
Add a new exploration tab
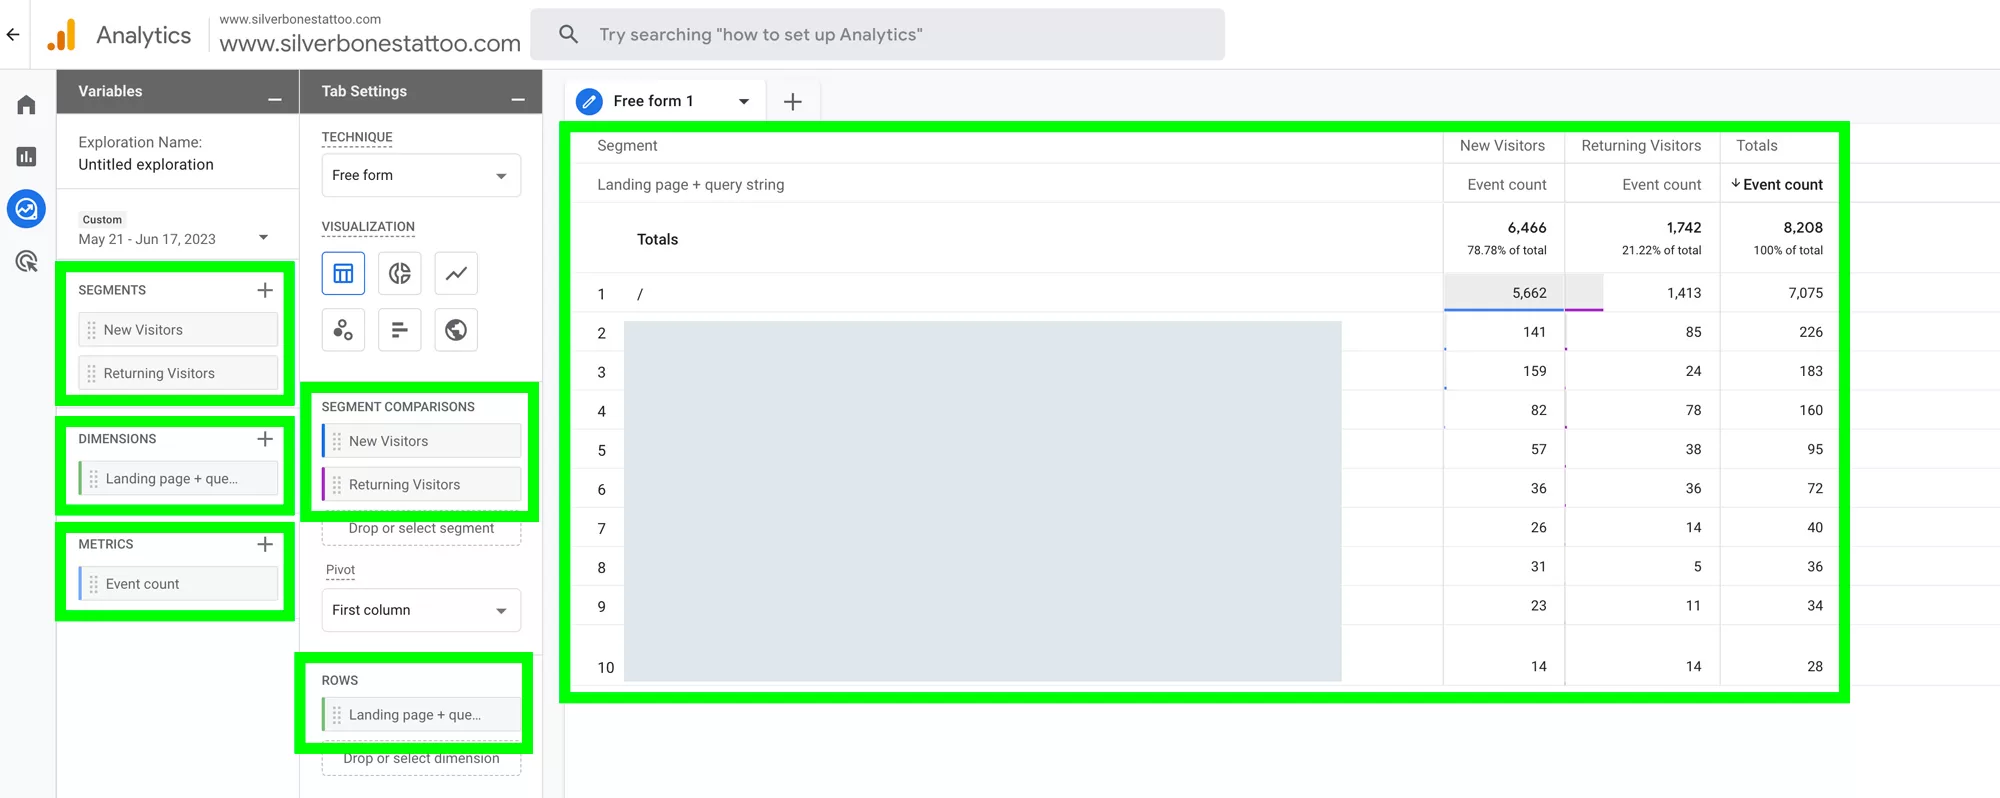tap(793, 101)
